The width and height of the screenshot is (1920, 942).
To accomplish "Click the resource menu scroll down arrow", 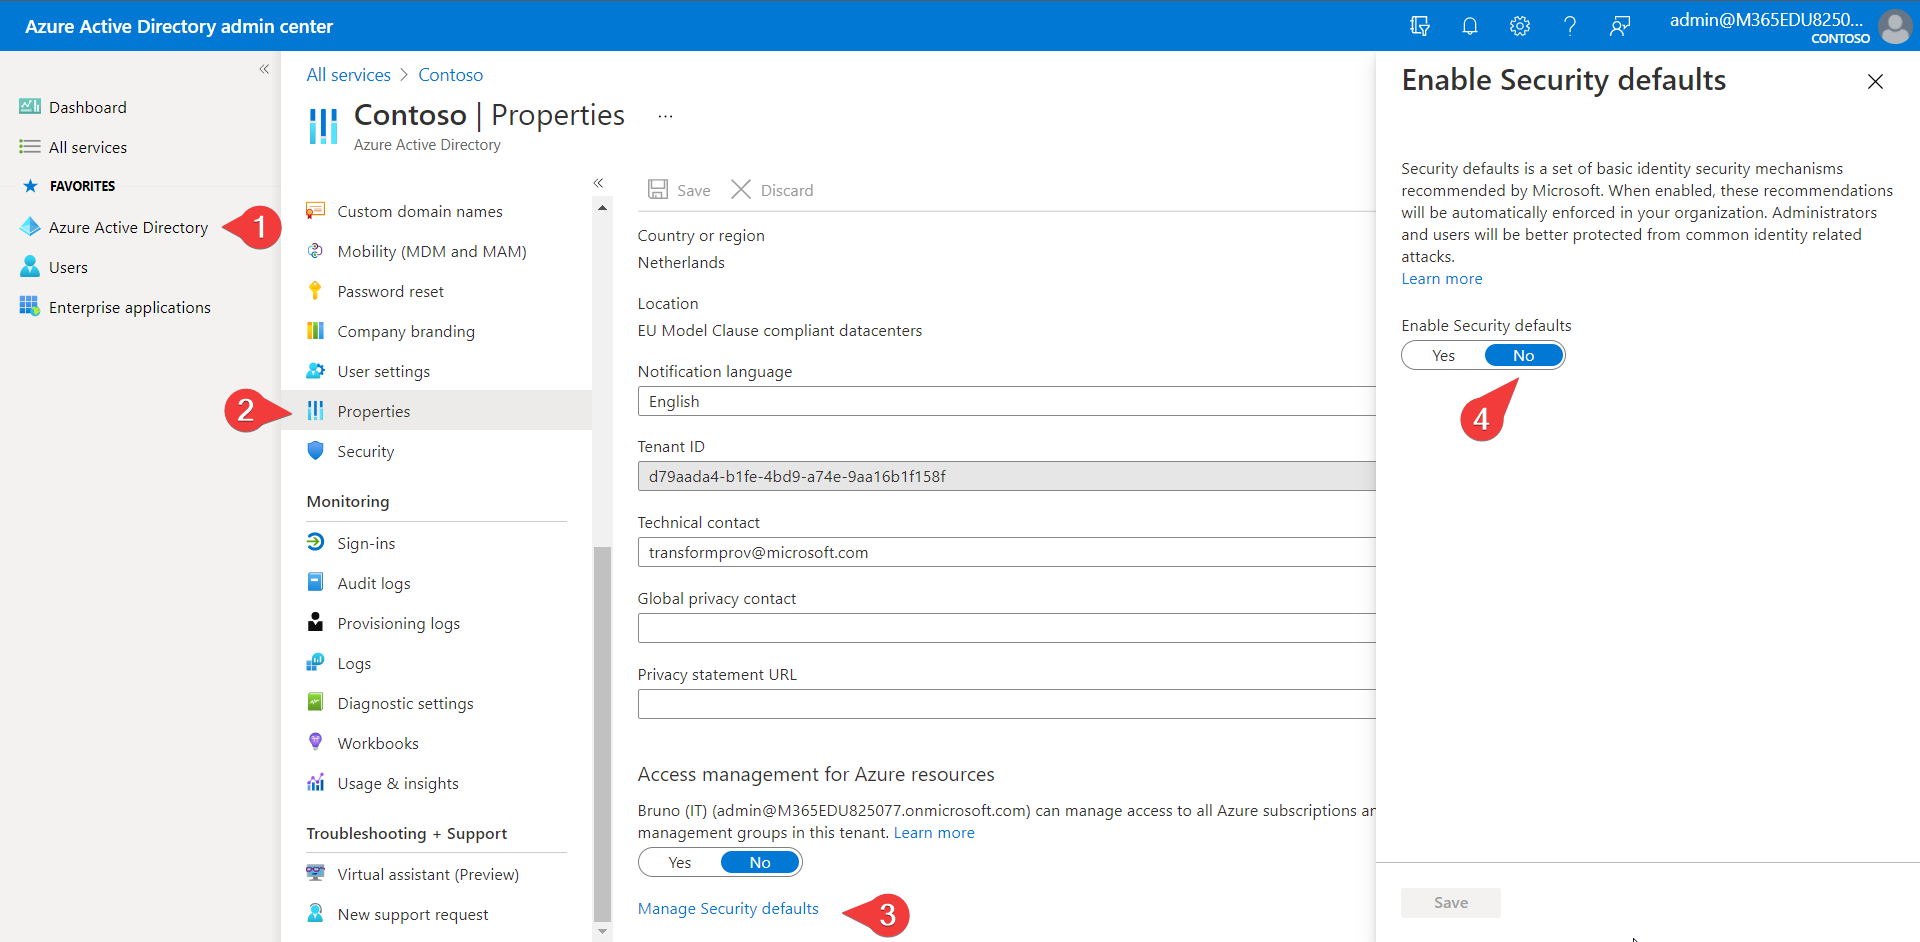I will coord(602,931).
